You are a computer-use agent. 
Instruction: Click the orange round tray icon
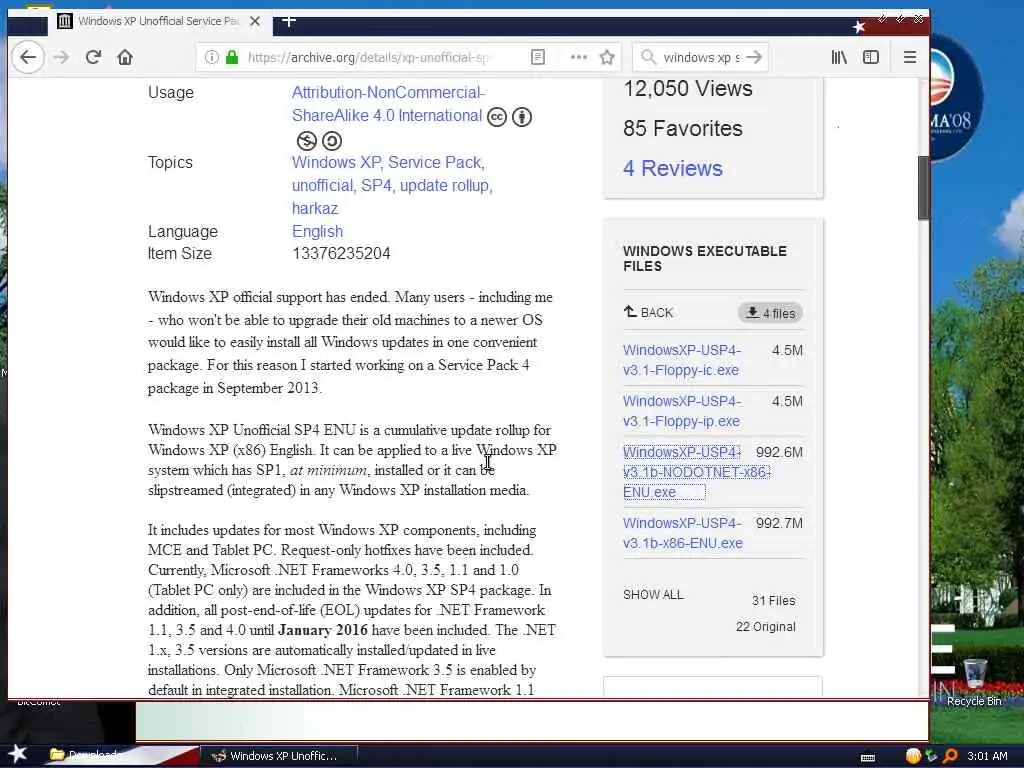click(913, 756)
